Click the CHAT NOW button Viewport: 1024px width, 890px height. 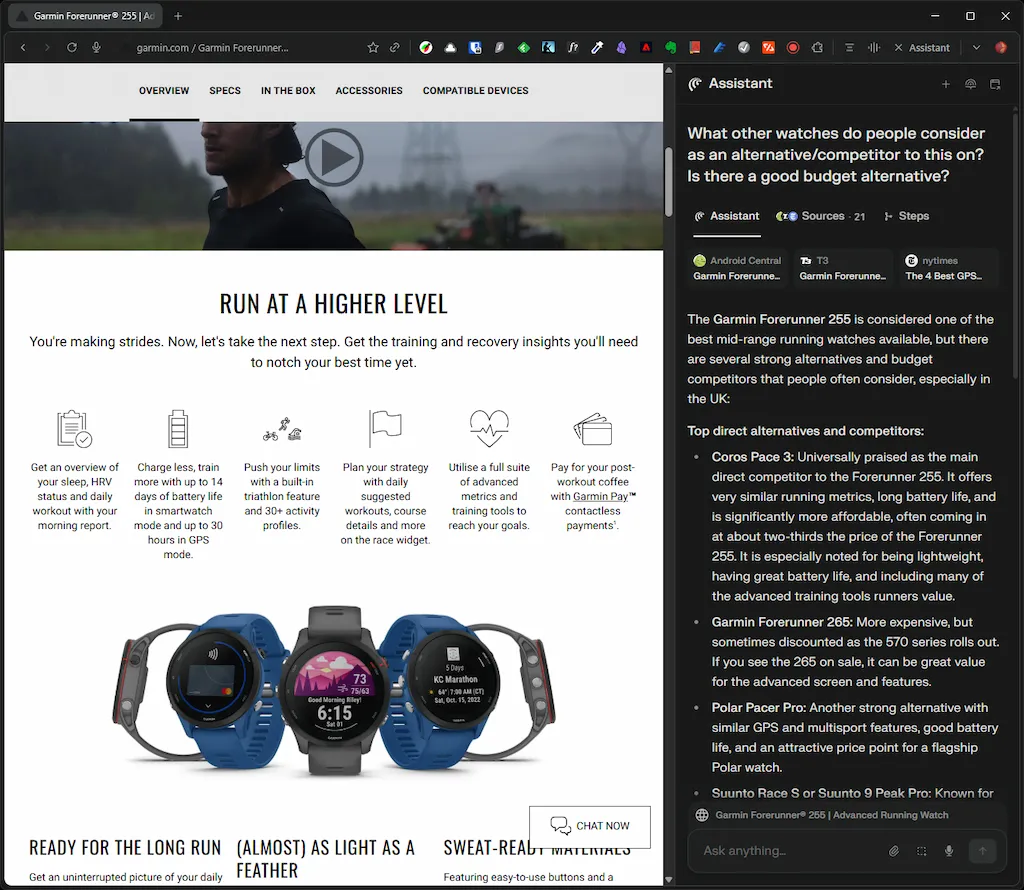pyautogui.click(x=589, y=826)
